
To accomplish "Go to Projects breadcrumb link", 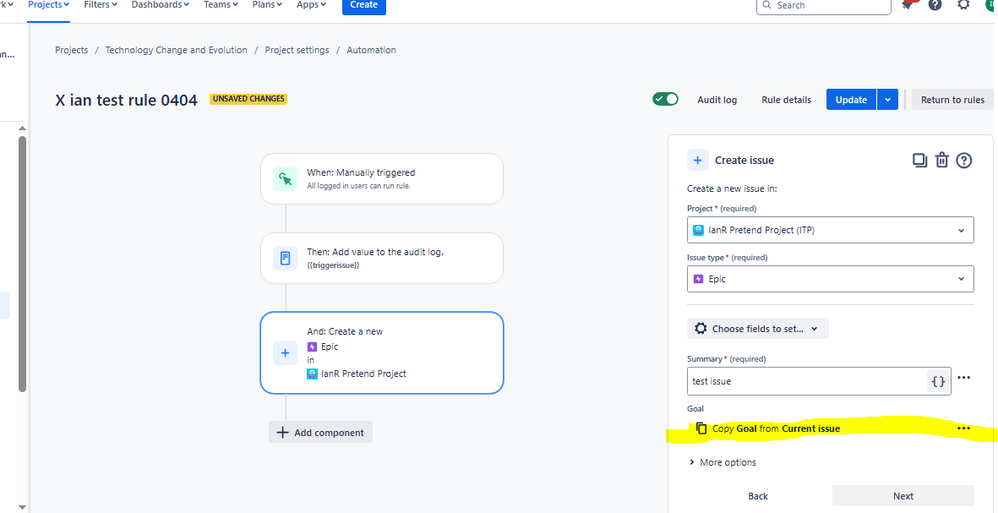I will pyautogui.click(x=71, y=50).
